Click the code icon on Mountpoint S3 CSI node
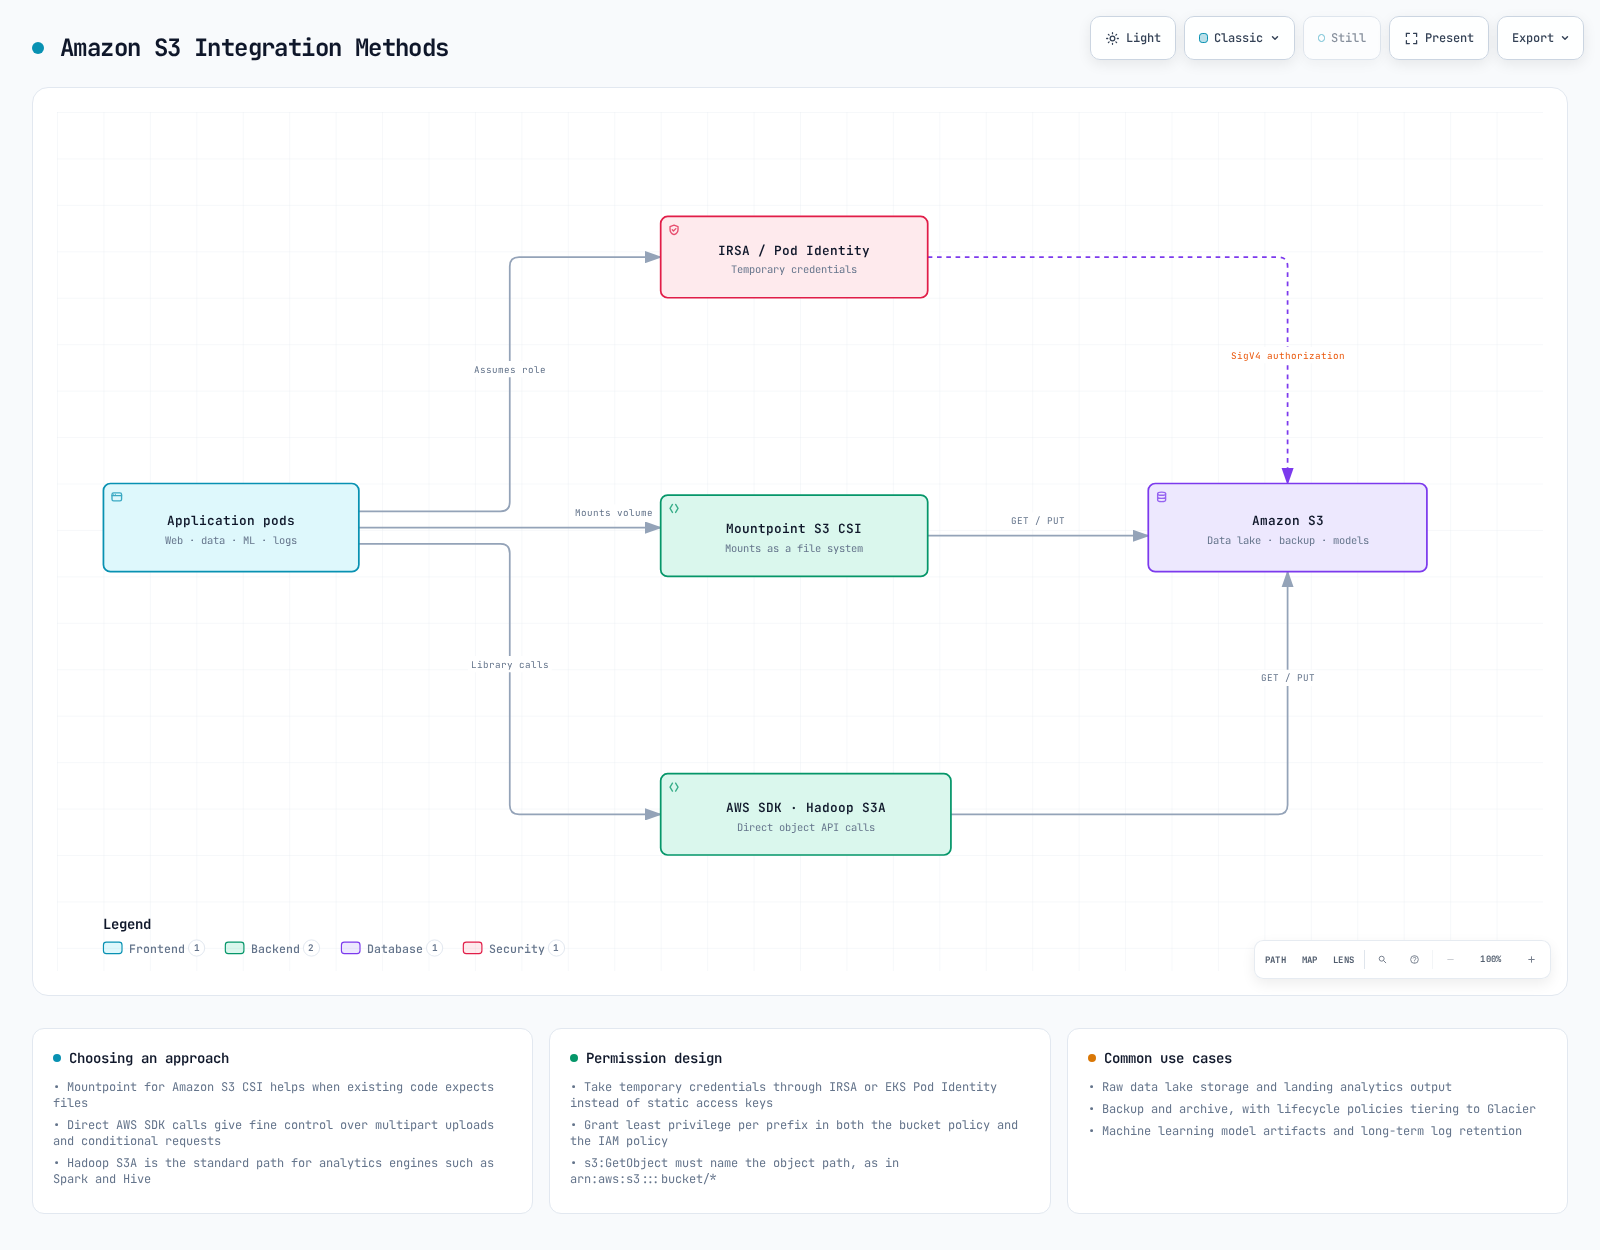 point(674,508)
